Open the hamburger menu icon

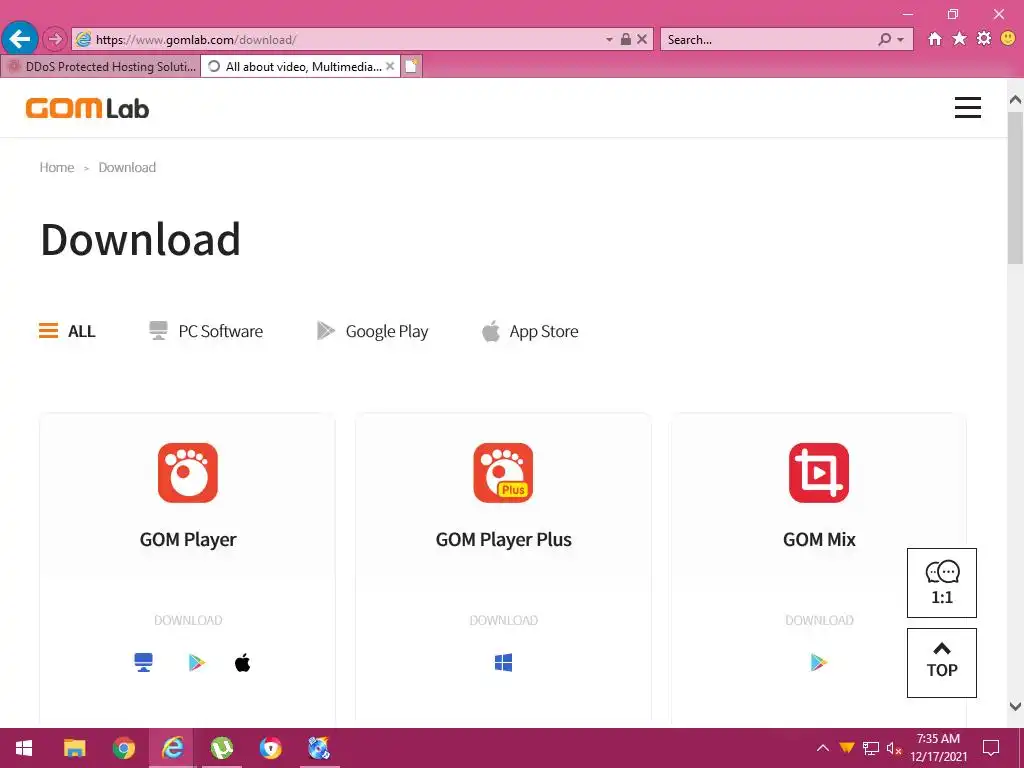pyautogui.click(x=967, y=108)
